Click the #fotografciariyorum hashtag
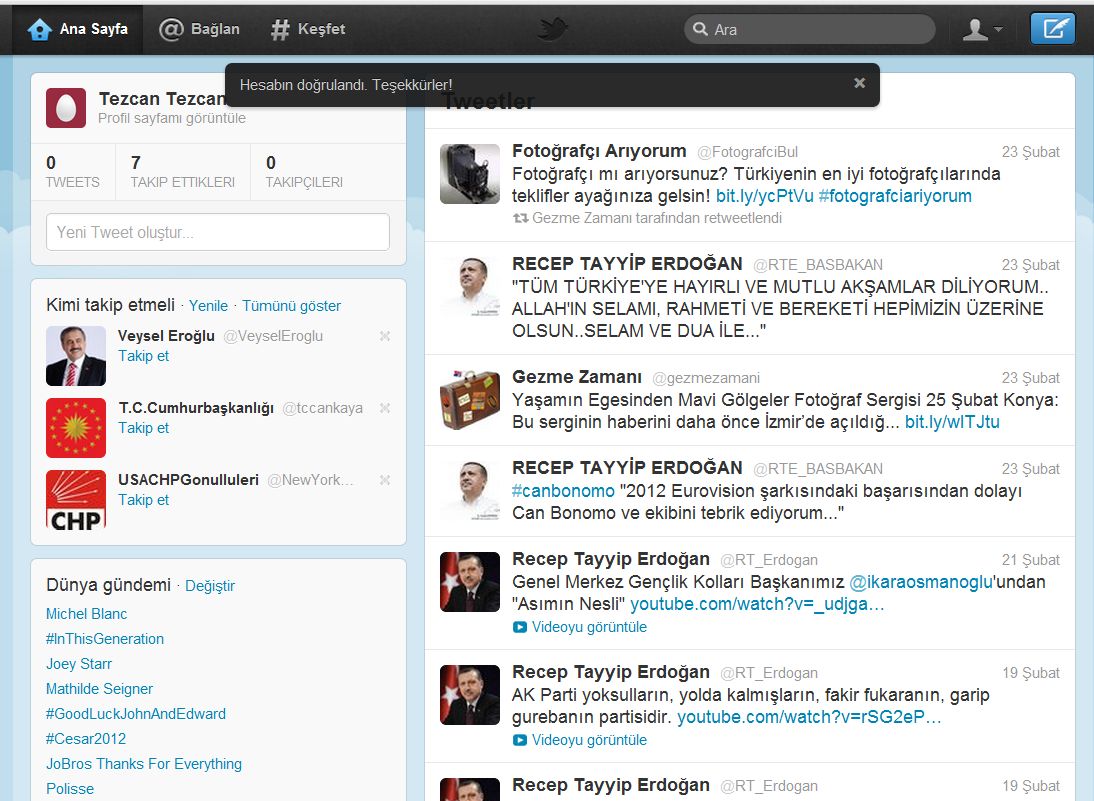 click(x=895, y=196)
